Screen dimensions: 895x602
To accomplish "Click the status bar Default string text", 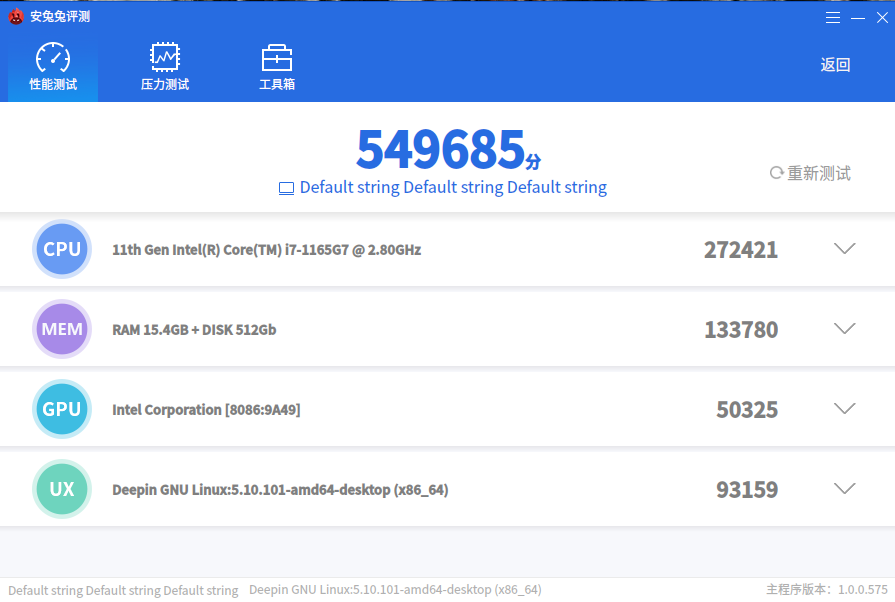I will [123, 591].
